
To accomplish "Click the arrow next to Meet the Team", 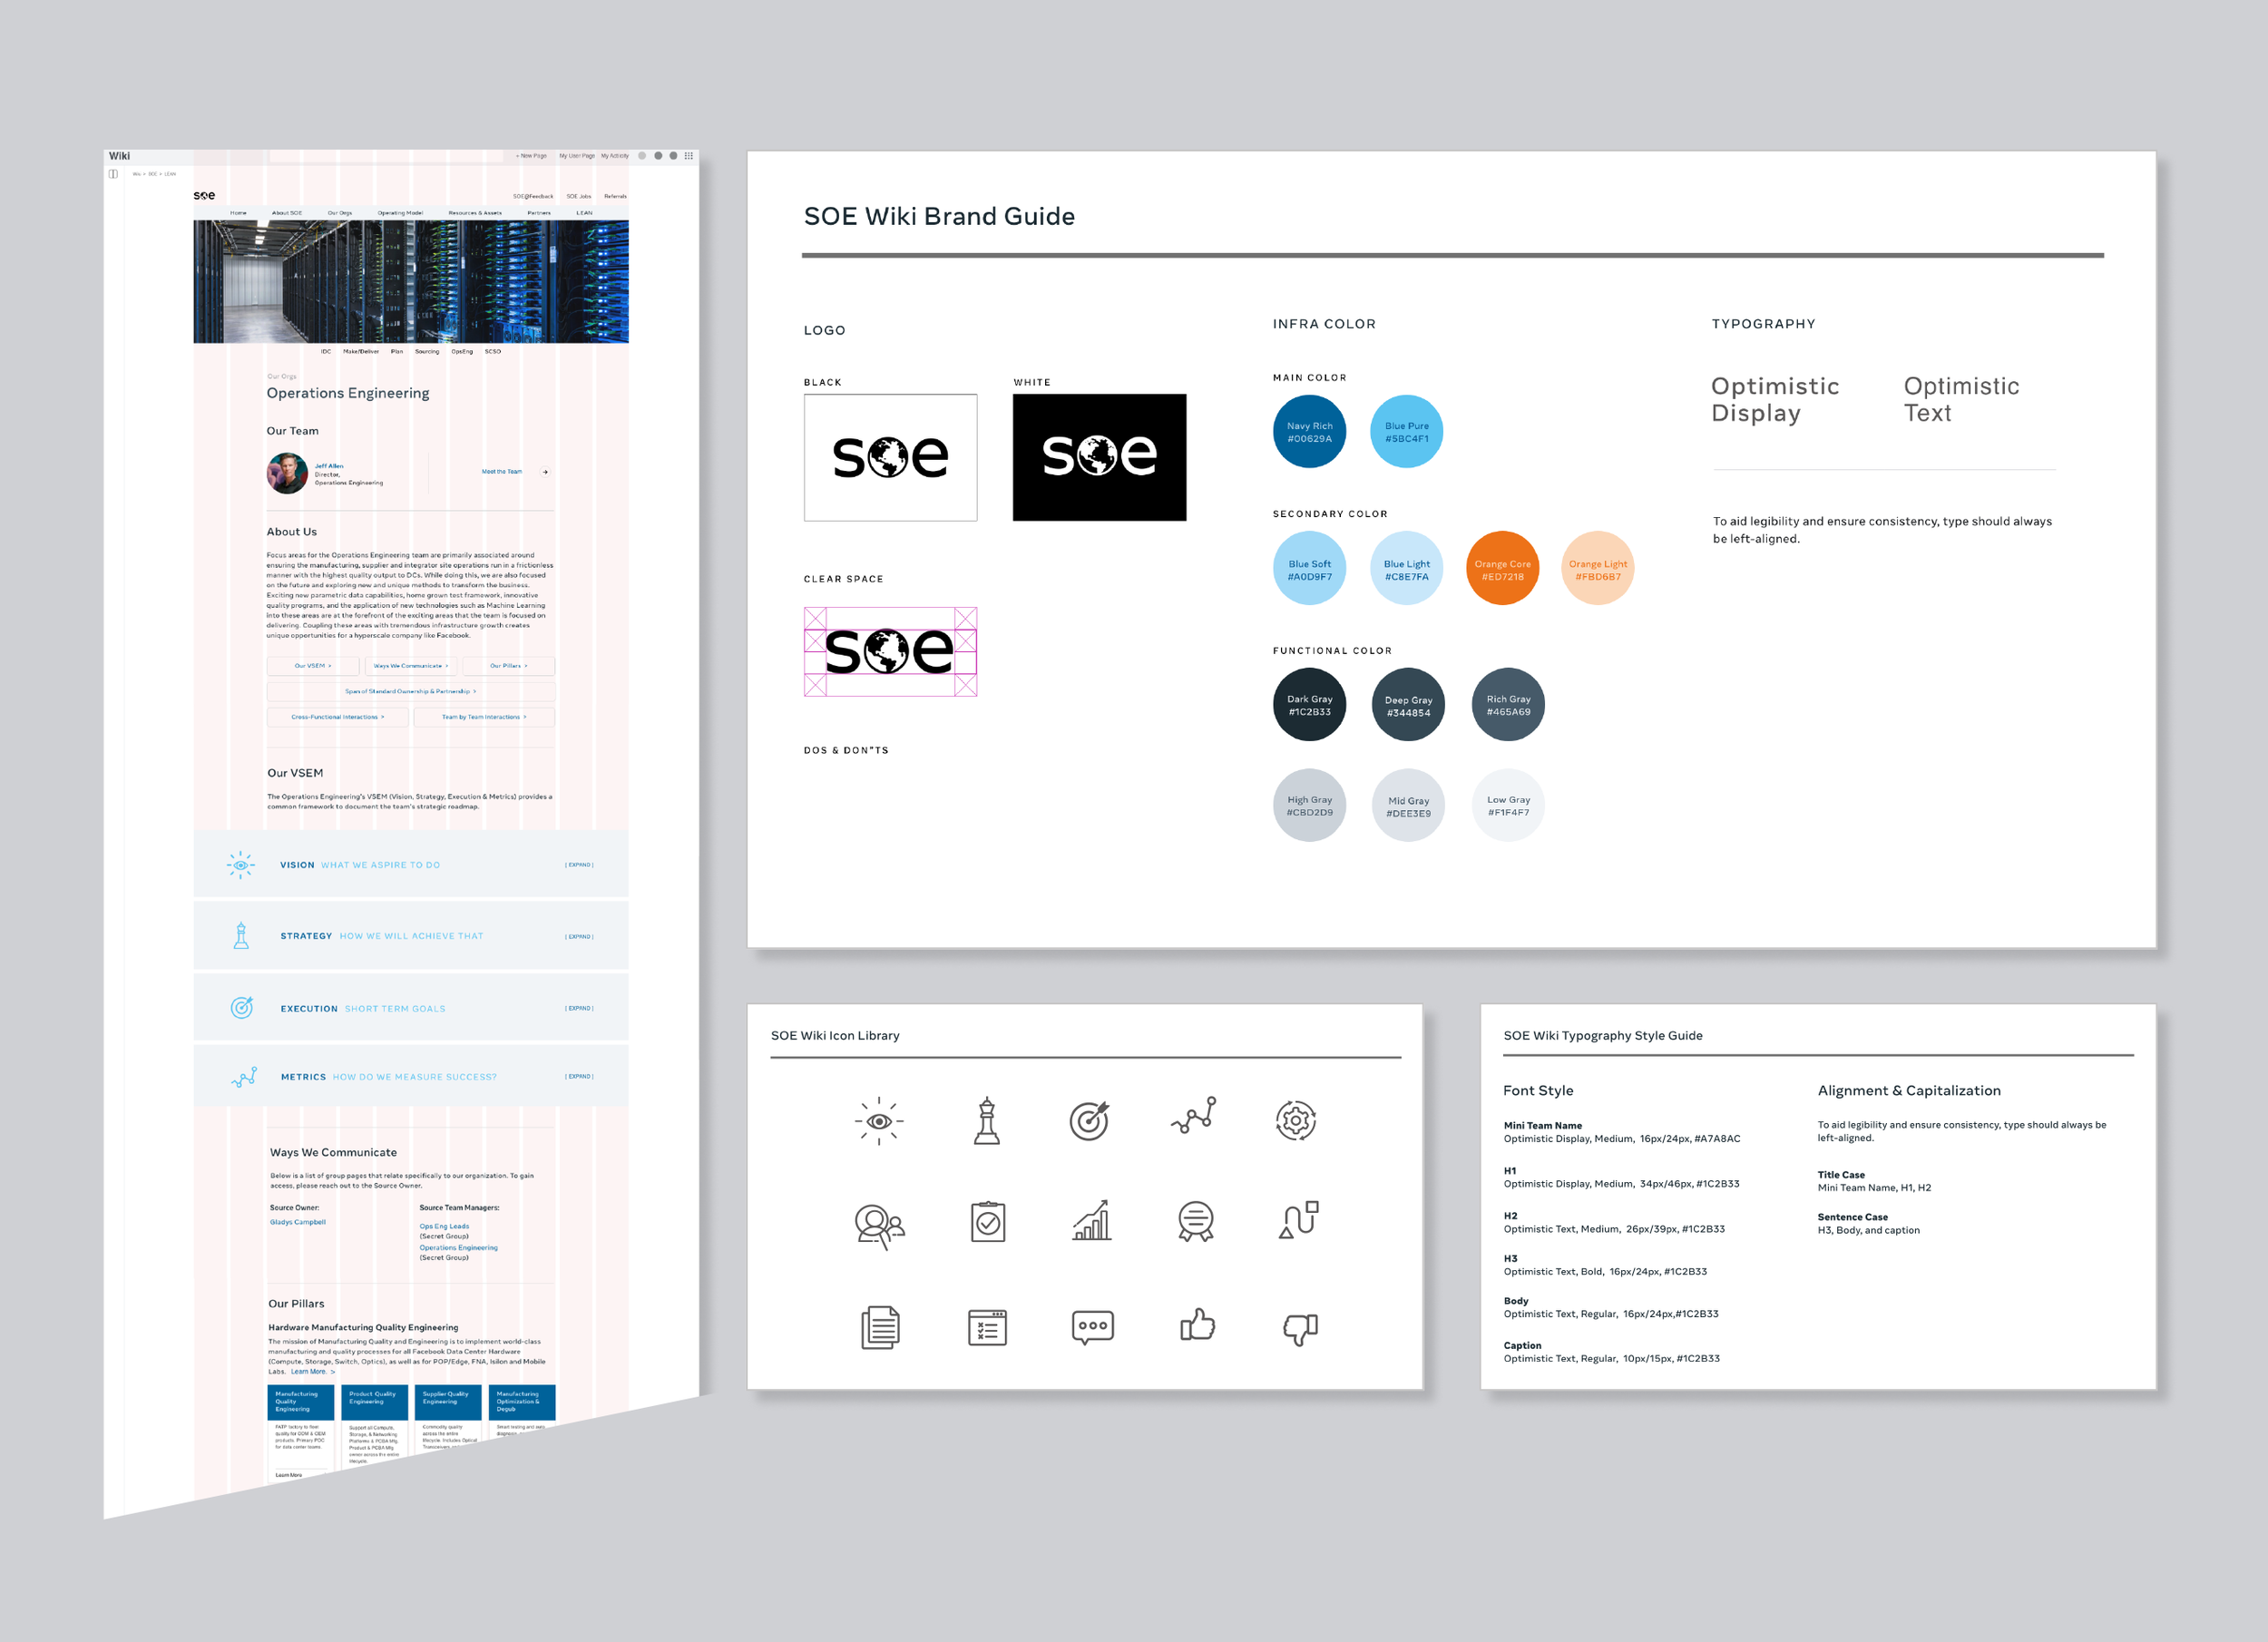I will tap(545, 472).
